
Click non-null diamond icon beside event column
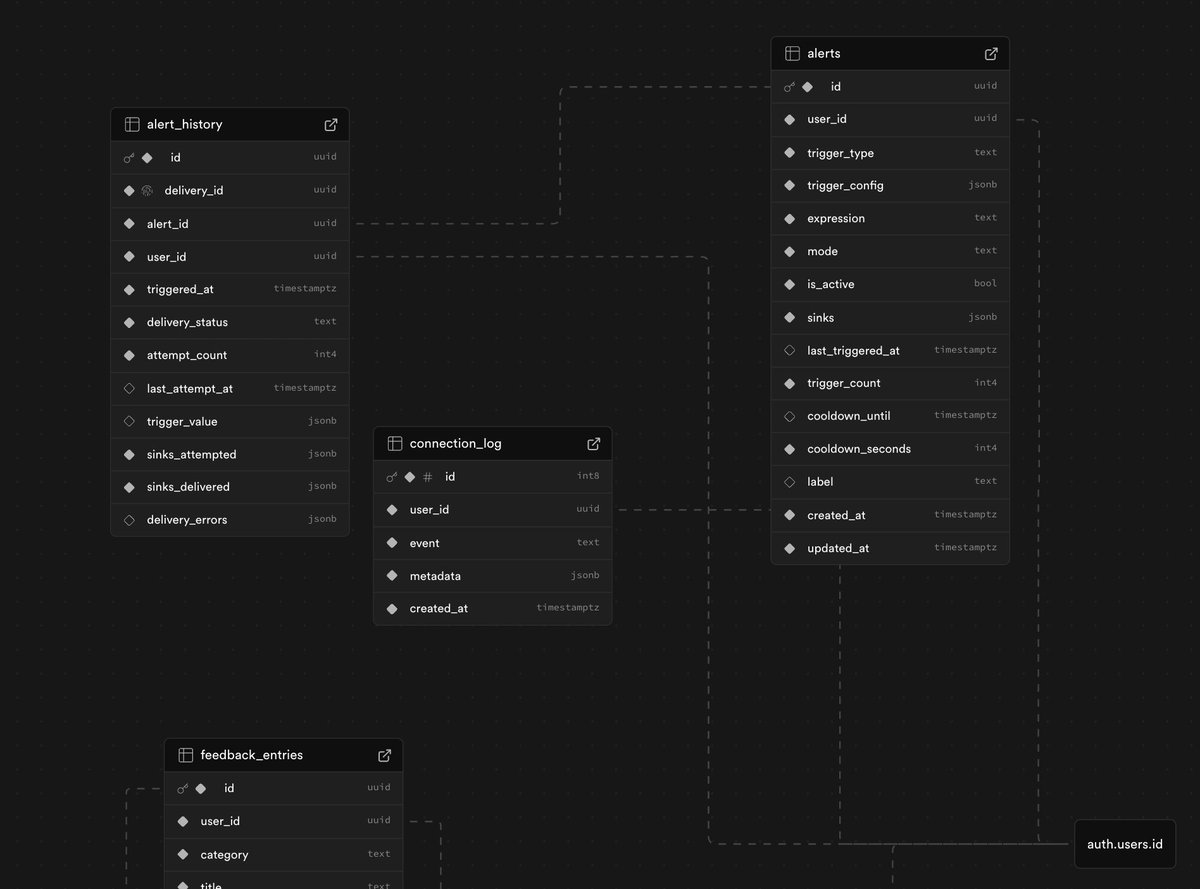tap(392, 543)
